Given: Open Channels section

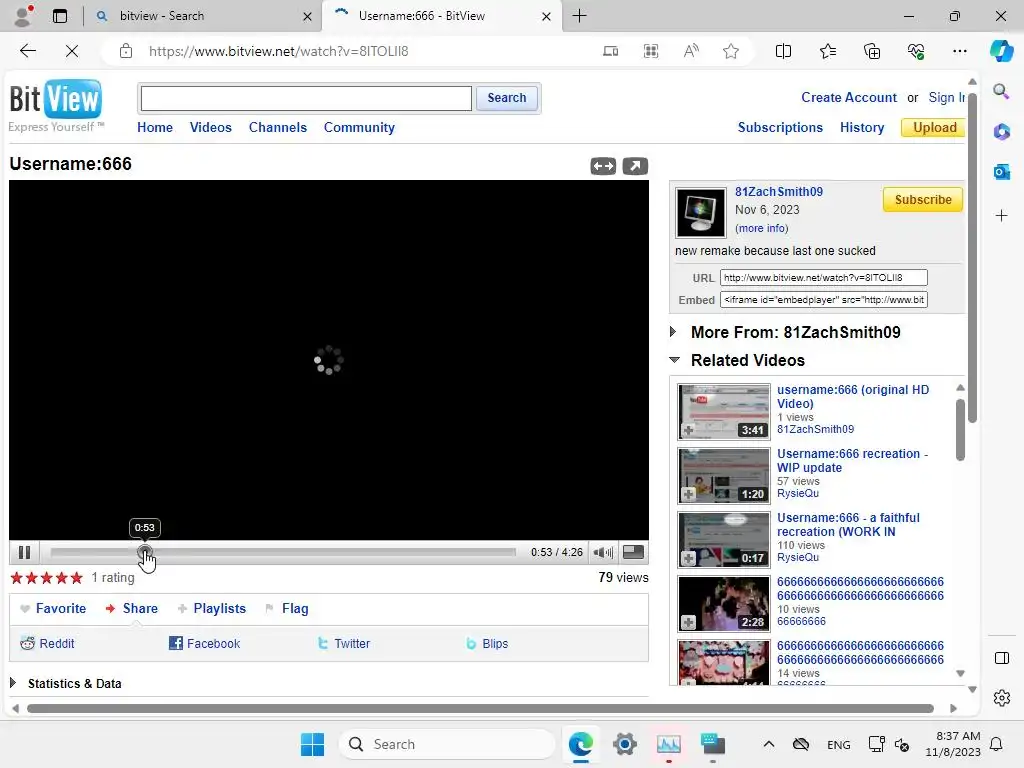Looking at the screenshot, I should pyautogui.click(x=278, y=127).
